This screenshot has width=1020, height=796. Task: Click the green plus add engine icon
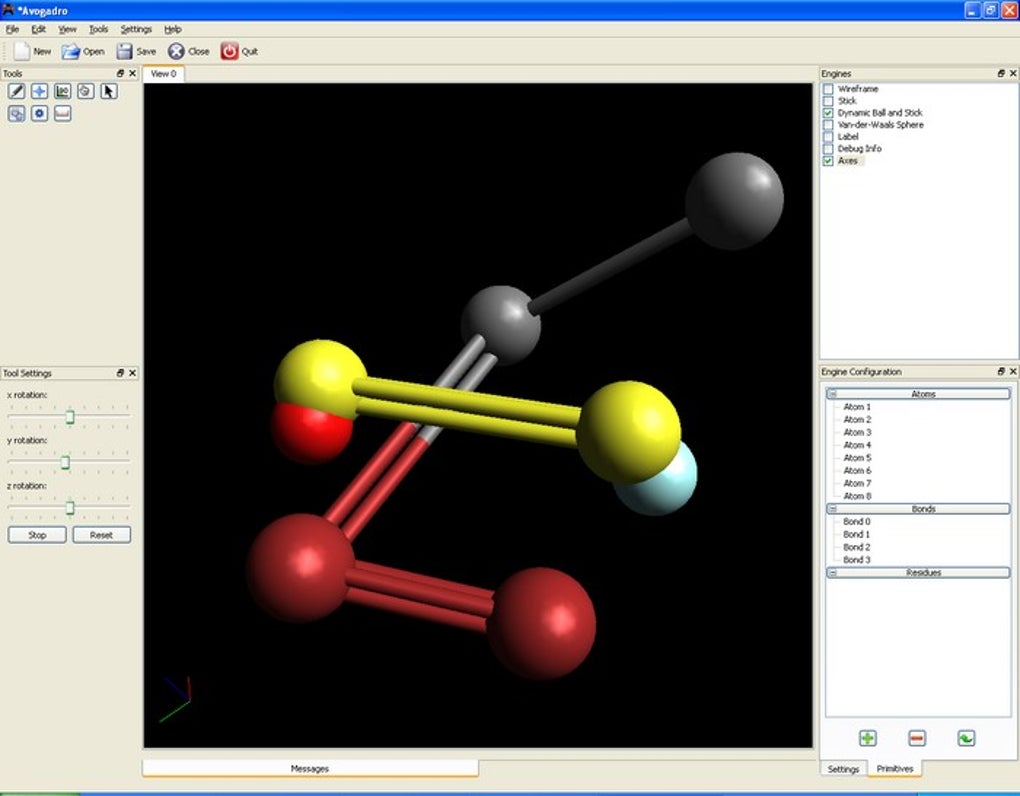click(x=867, y=738)
